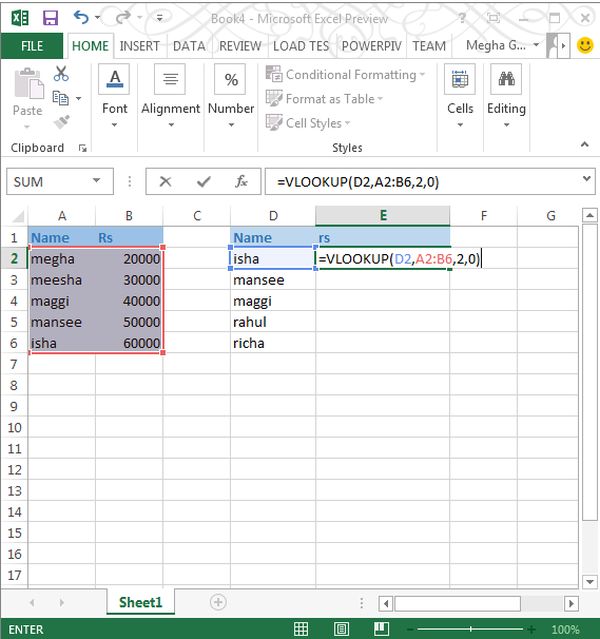
Task: Click the Cut scissors icon
Action: (x=61, y=74)
